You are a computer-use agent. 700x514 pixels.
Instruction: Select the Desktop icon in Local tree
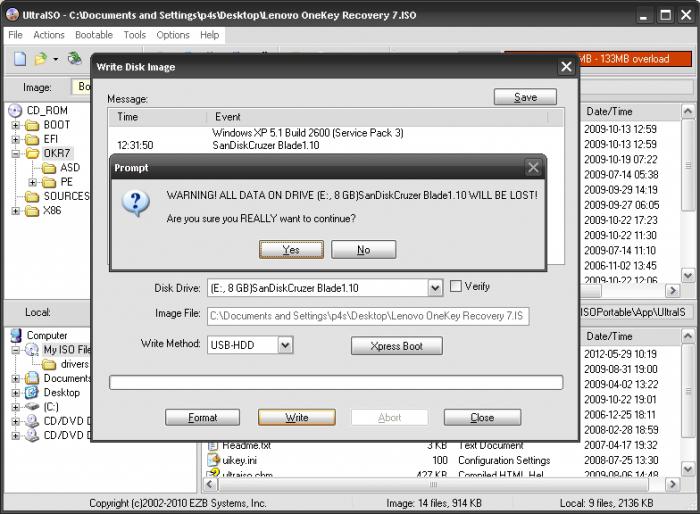click(32, 393)
